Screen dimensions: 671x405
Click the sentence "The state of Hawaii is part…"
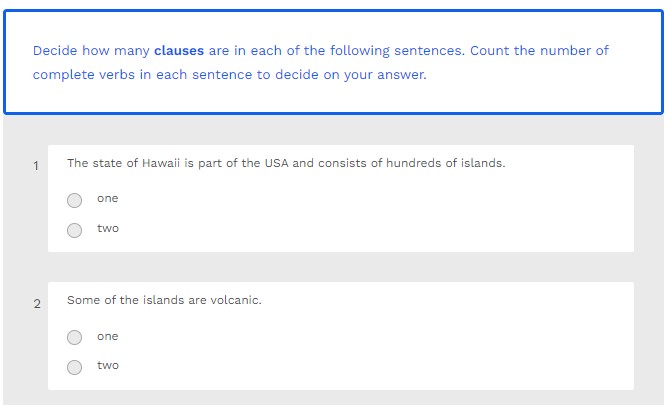tap(285, 162)
